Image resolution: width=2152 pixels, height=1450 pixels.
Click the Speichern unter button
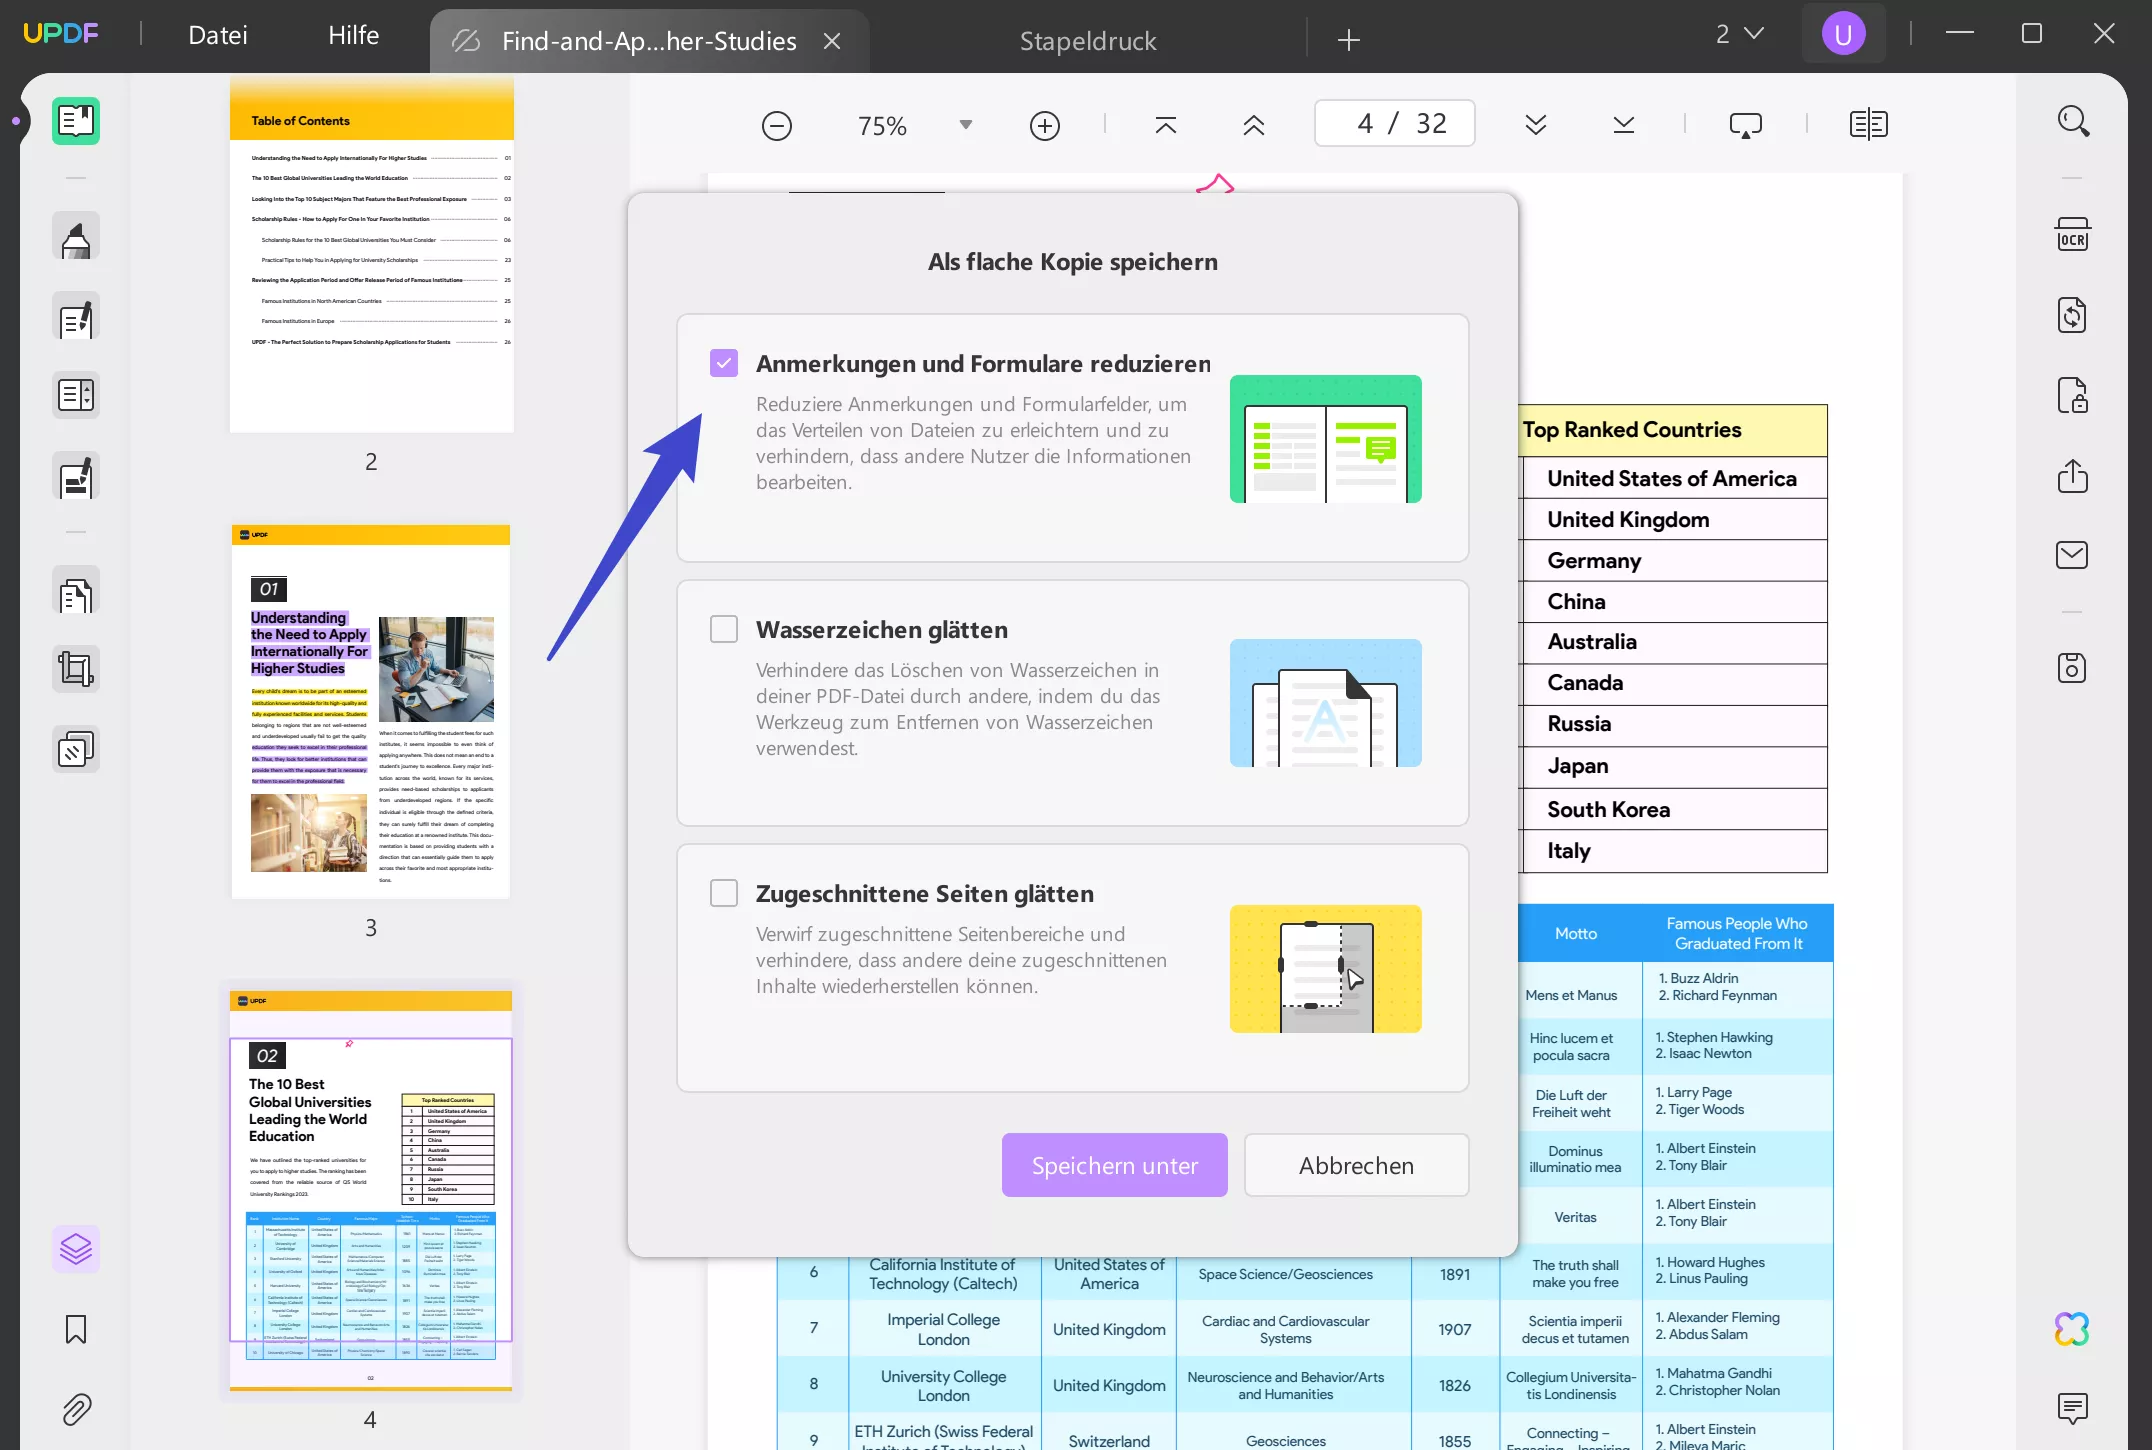pos(1114,1165)
